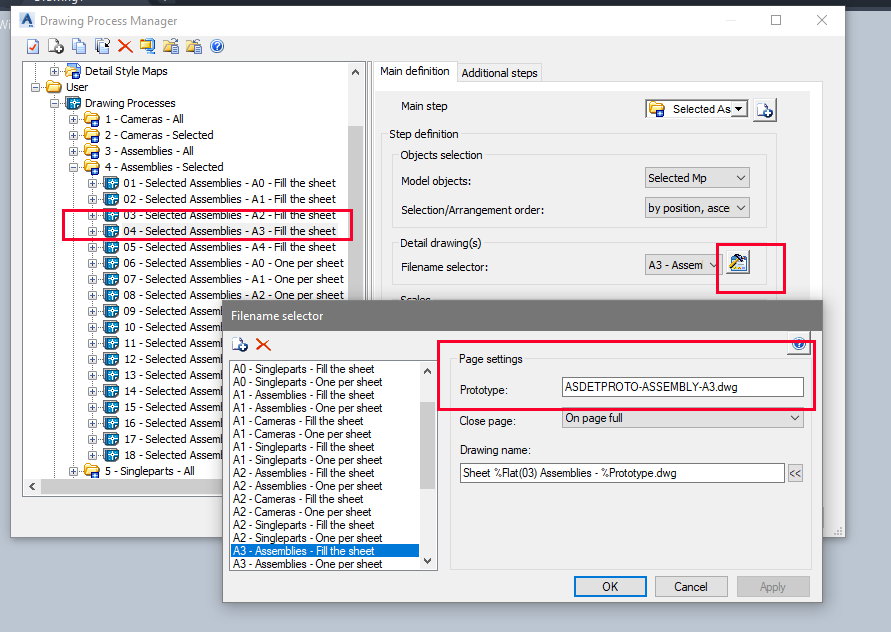The height and width of the screenshot is (632, 891).
Task: Run the selected drawing process (red checkmark icon)
Action: coord(32,46)
